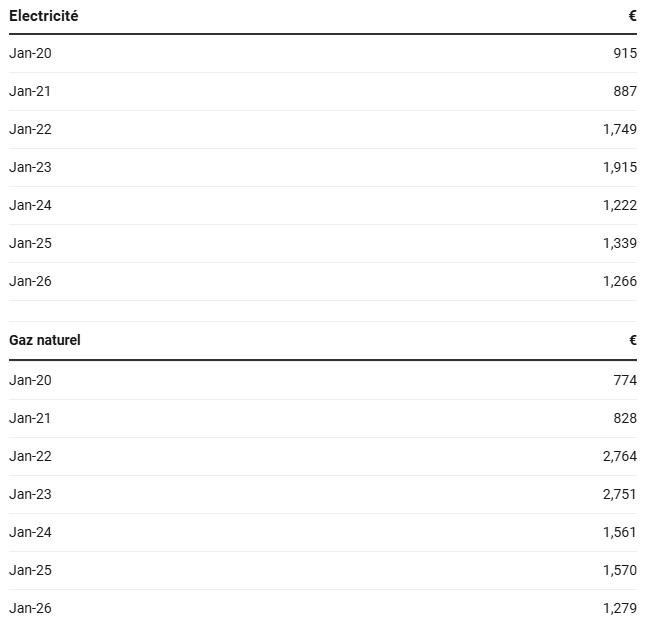660x634 pixels.
Task: Click the 1,570 gas value
Action: point(620,570)
